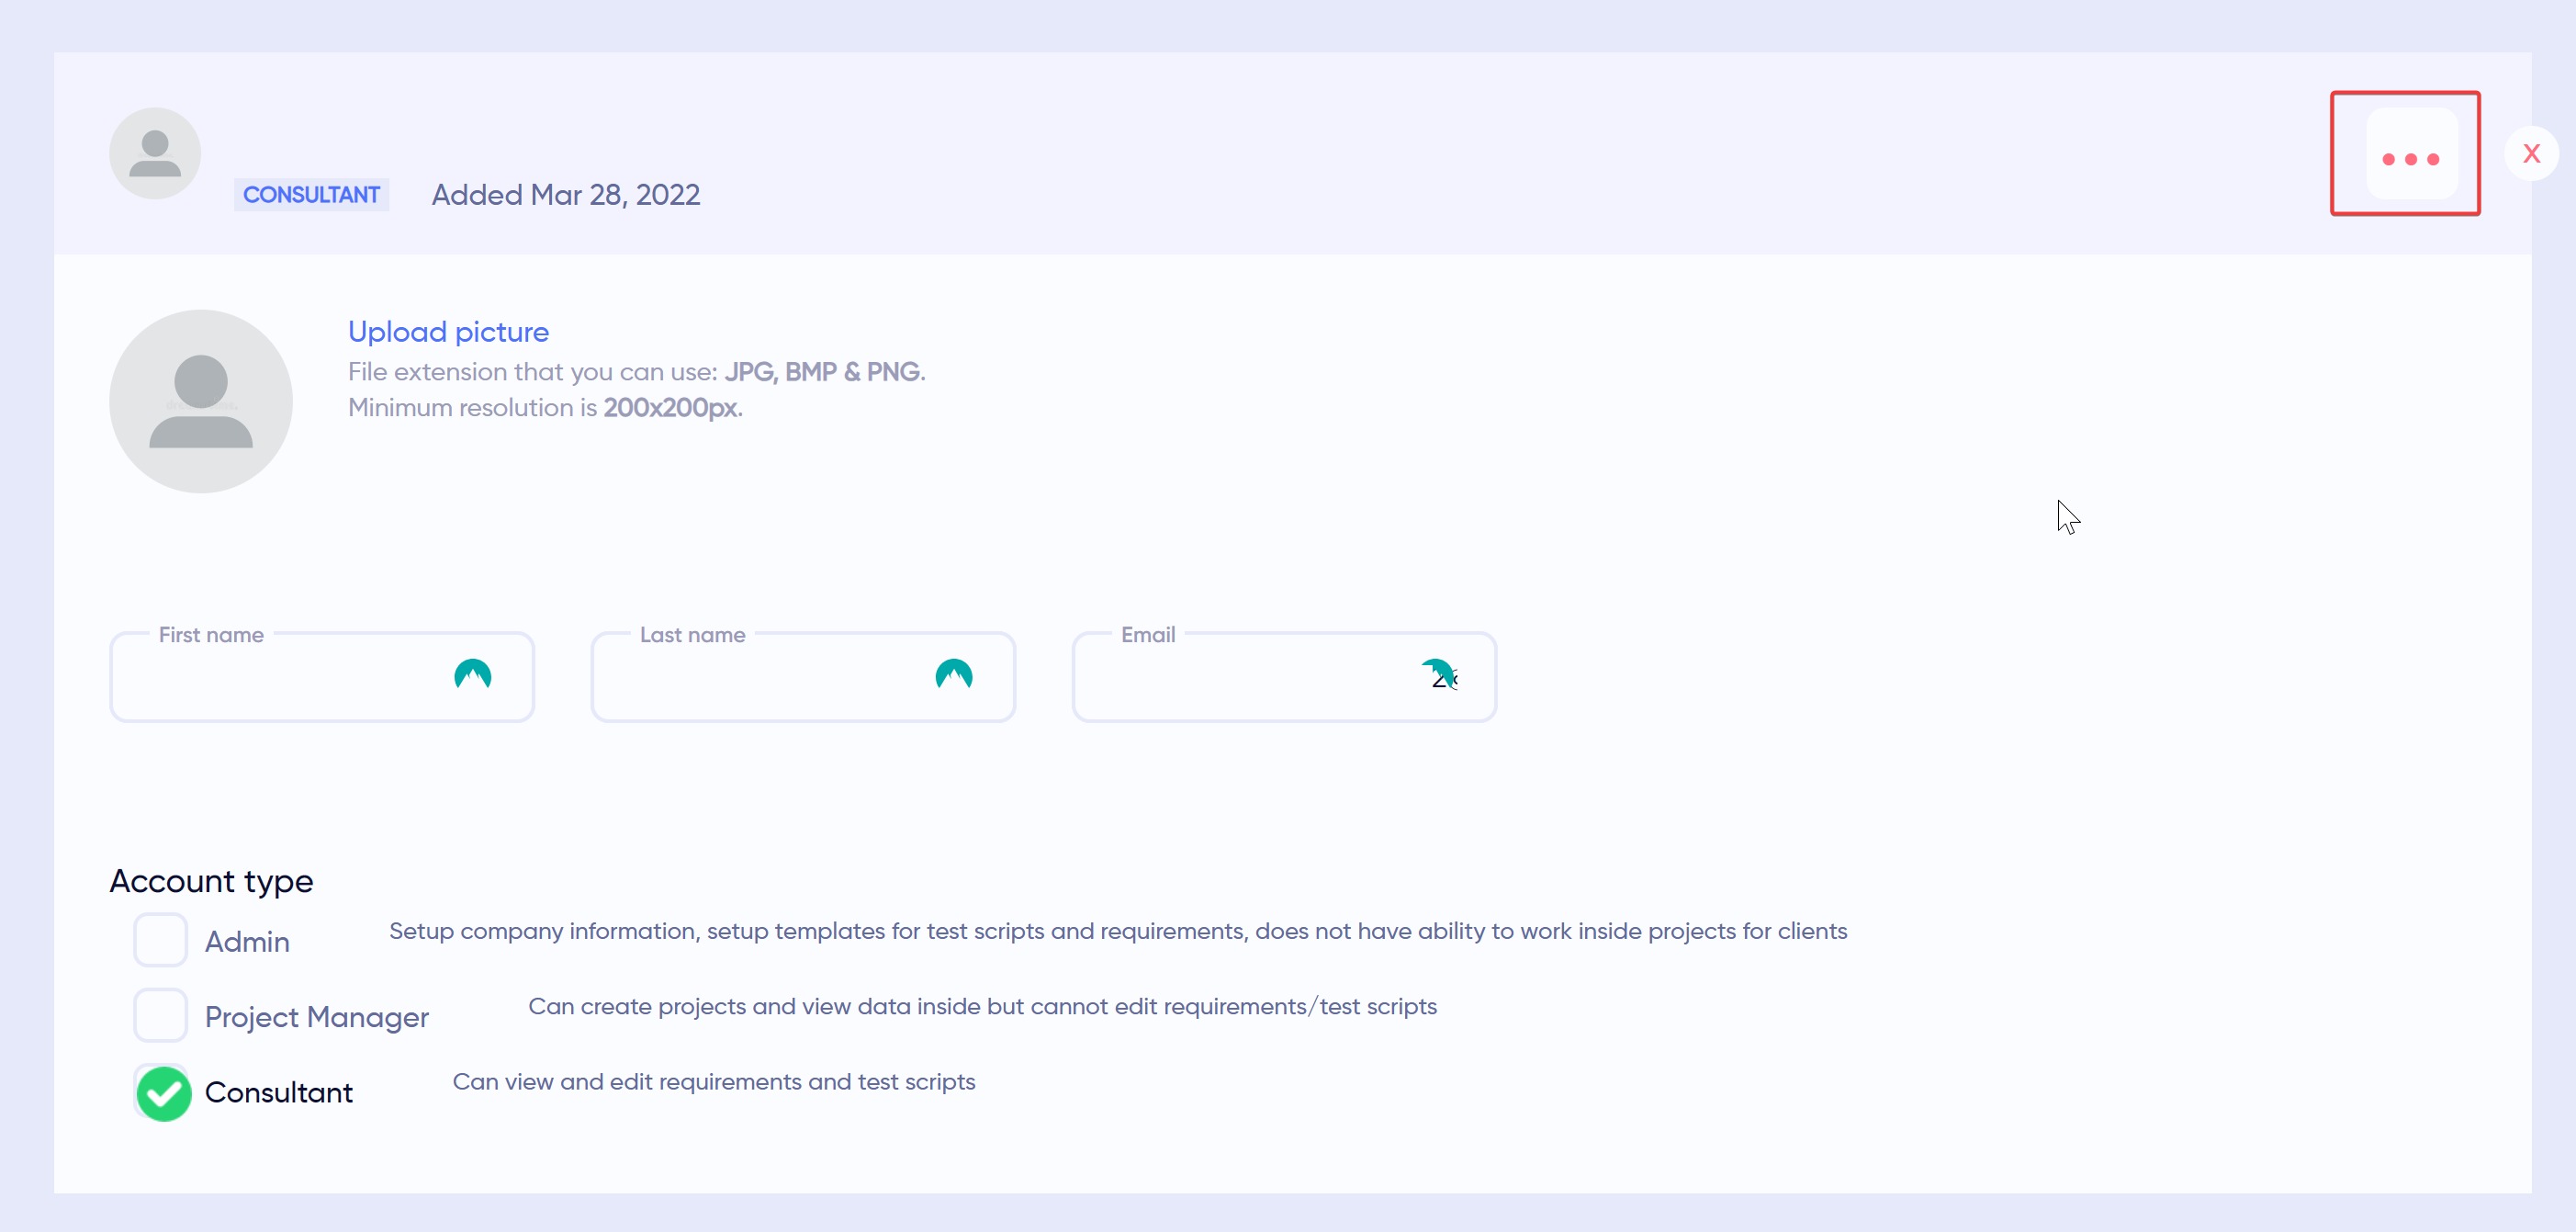Check the Admin account type checkbox
This screenshot has width=2576, height=1232.
point(160,940)
